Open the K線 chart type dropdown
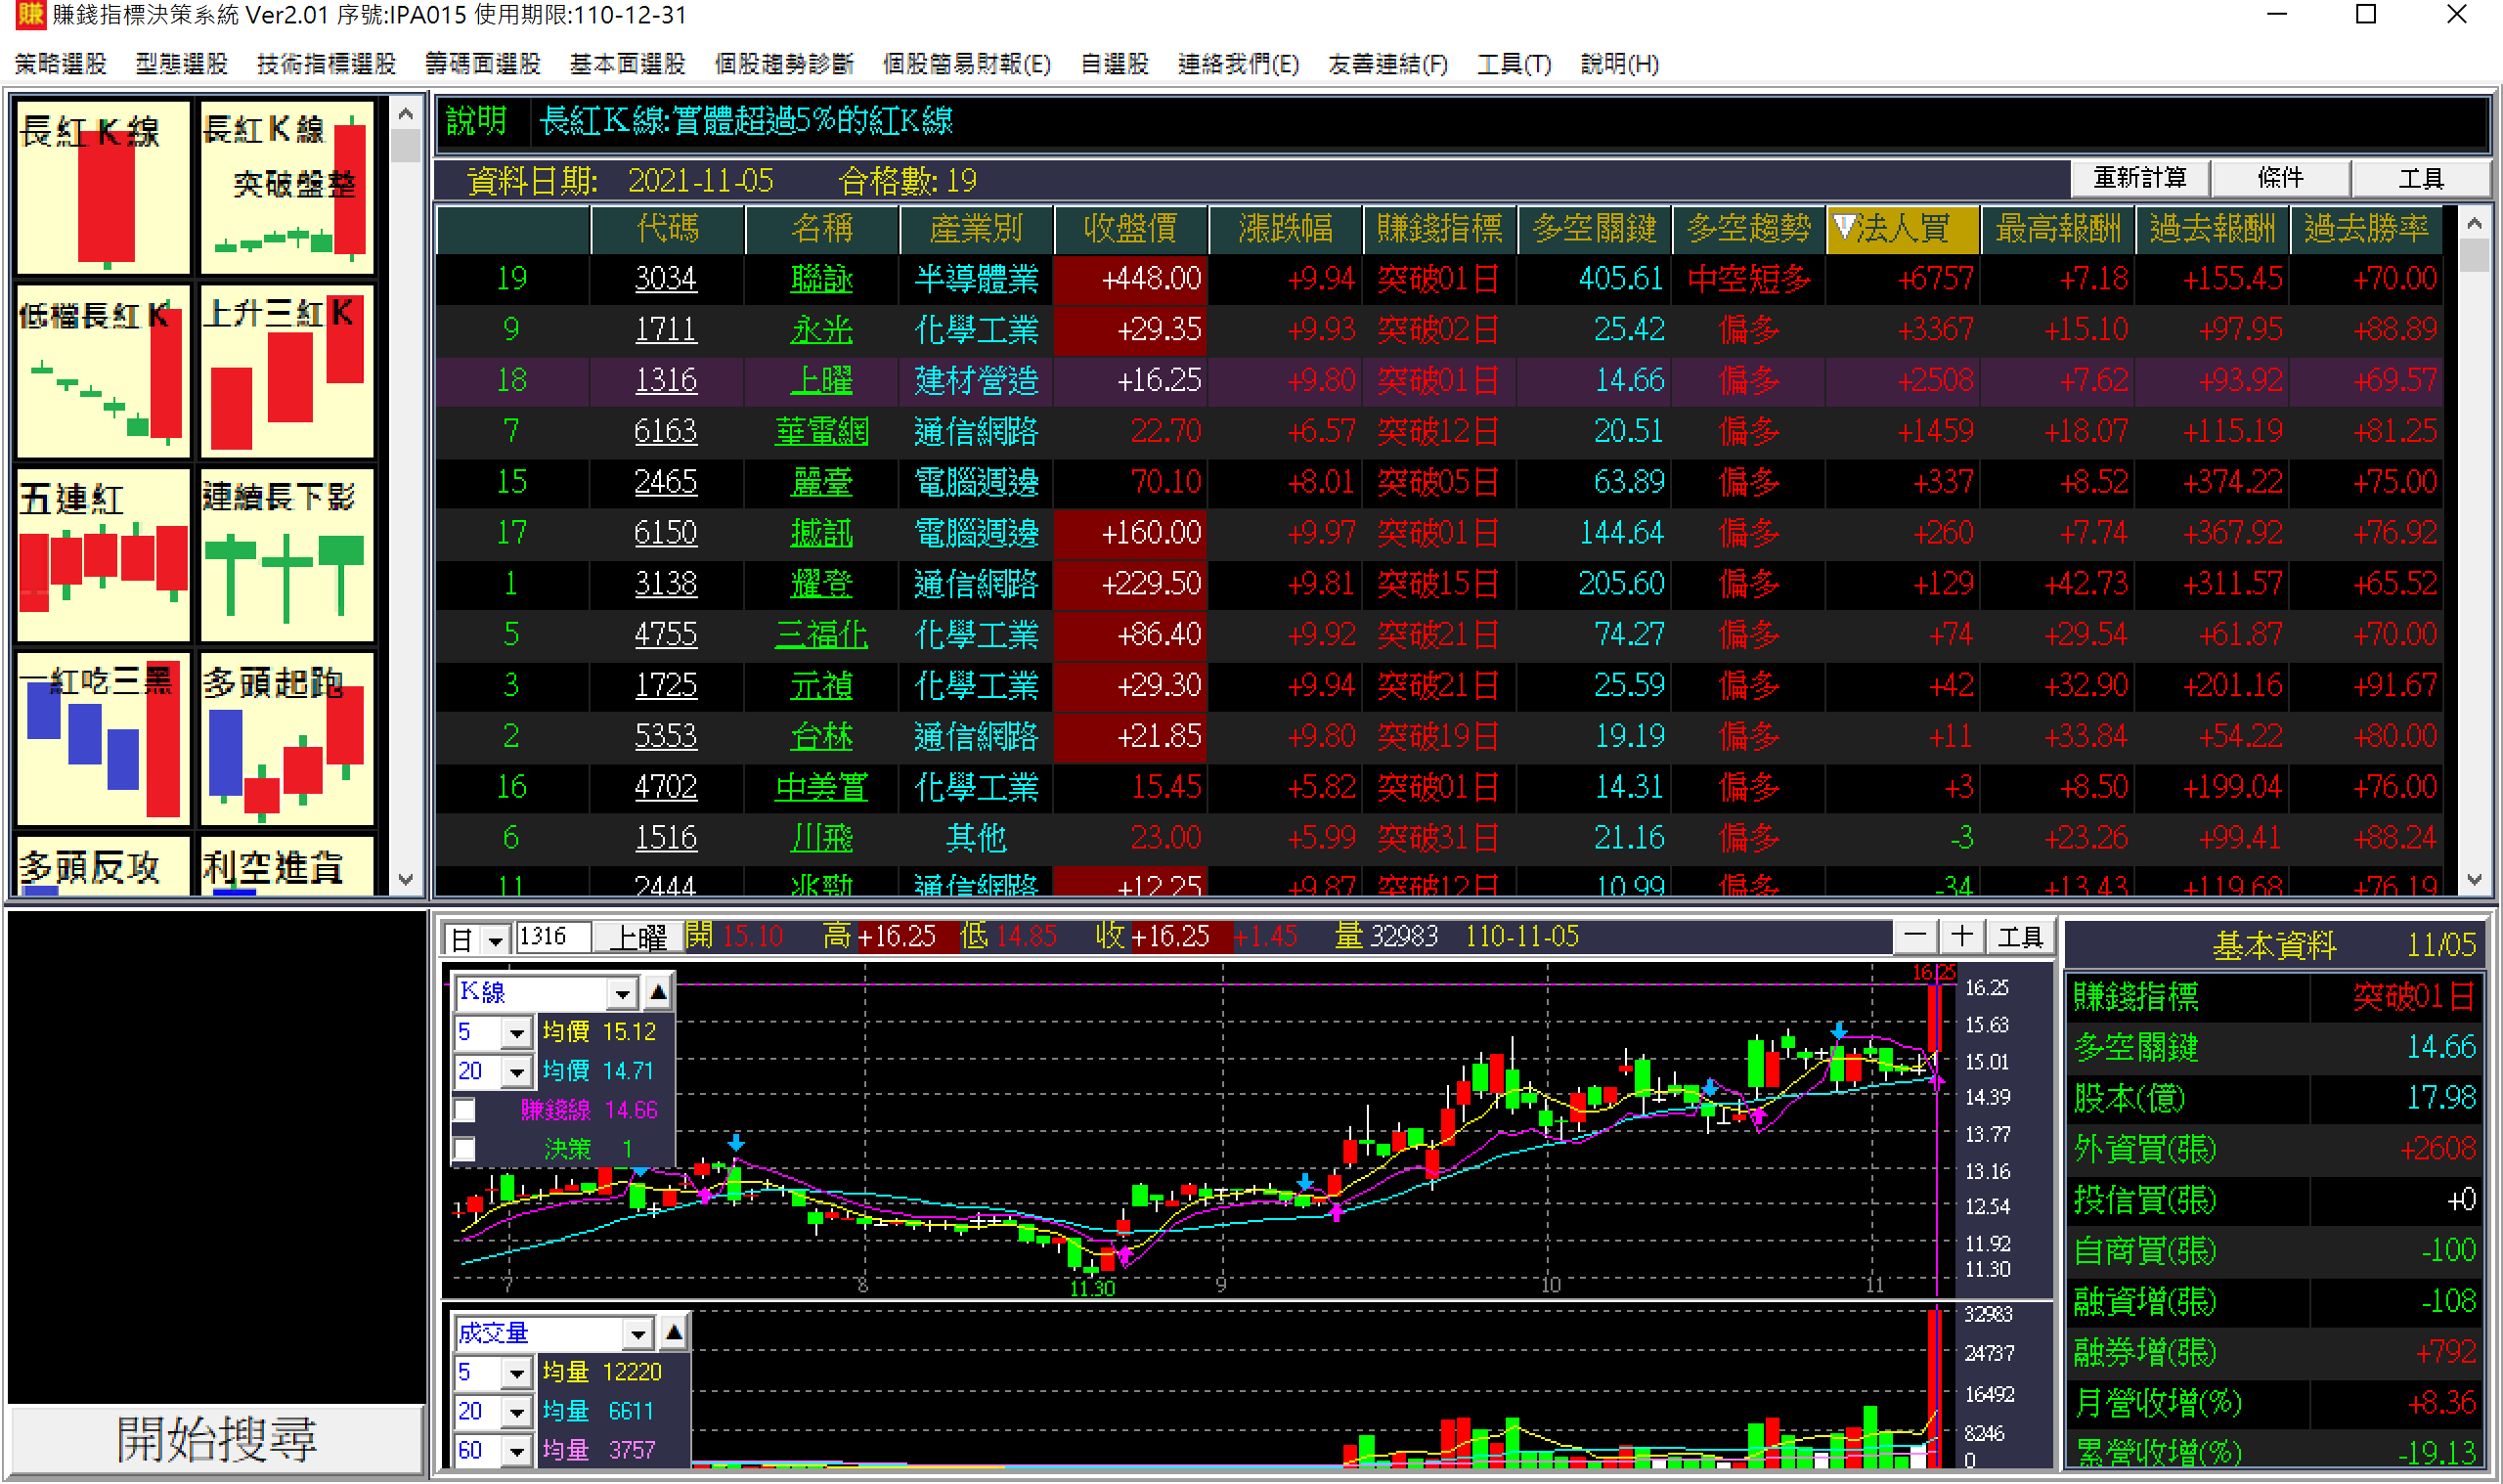 (x=622, y=993)
